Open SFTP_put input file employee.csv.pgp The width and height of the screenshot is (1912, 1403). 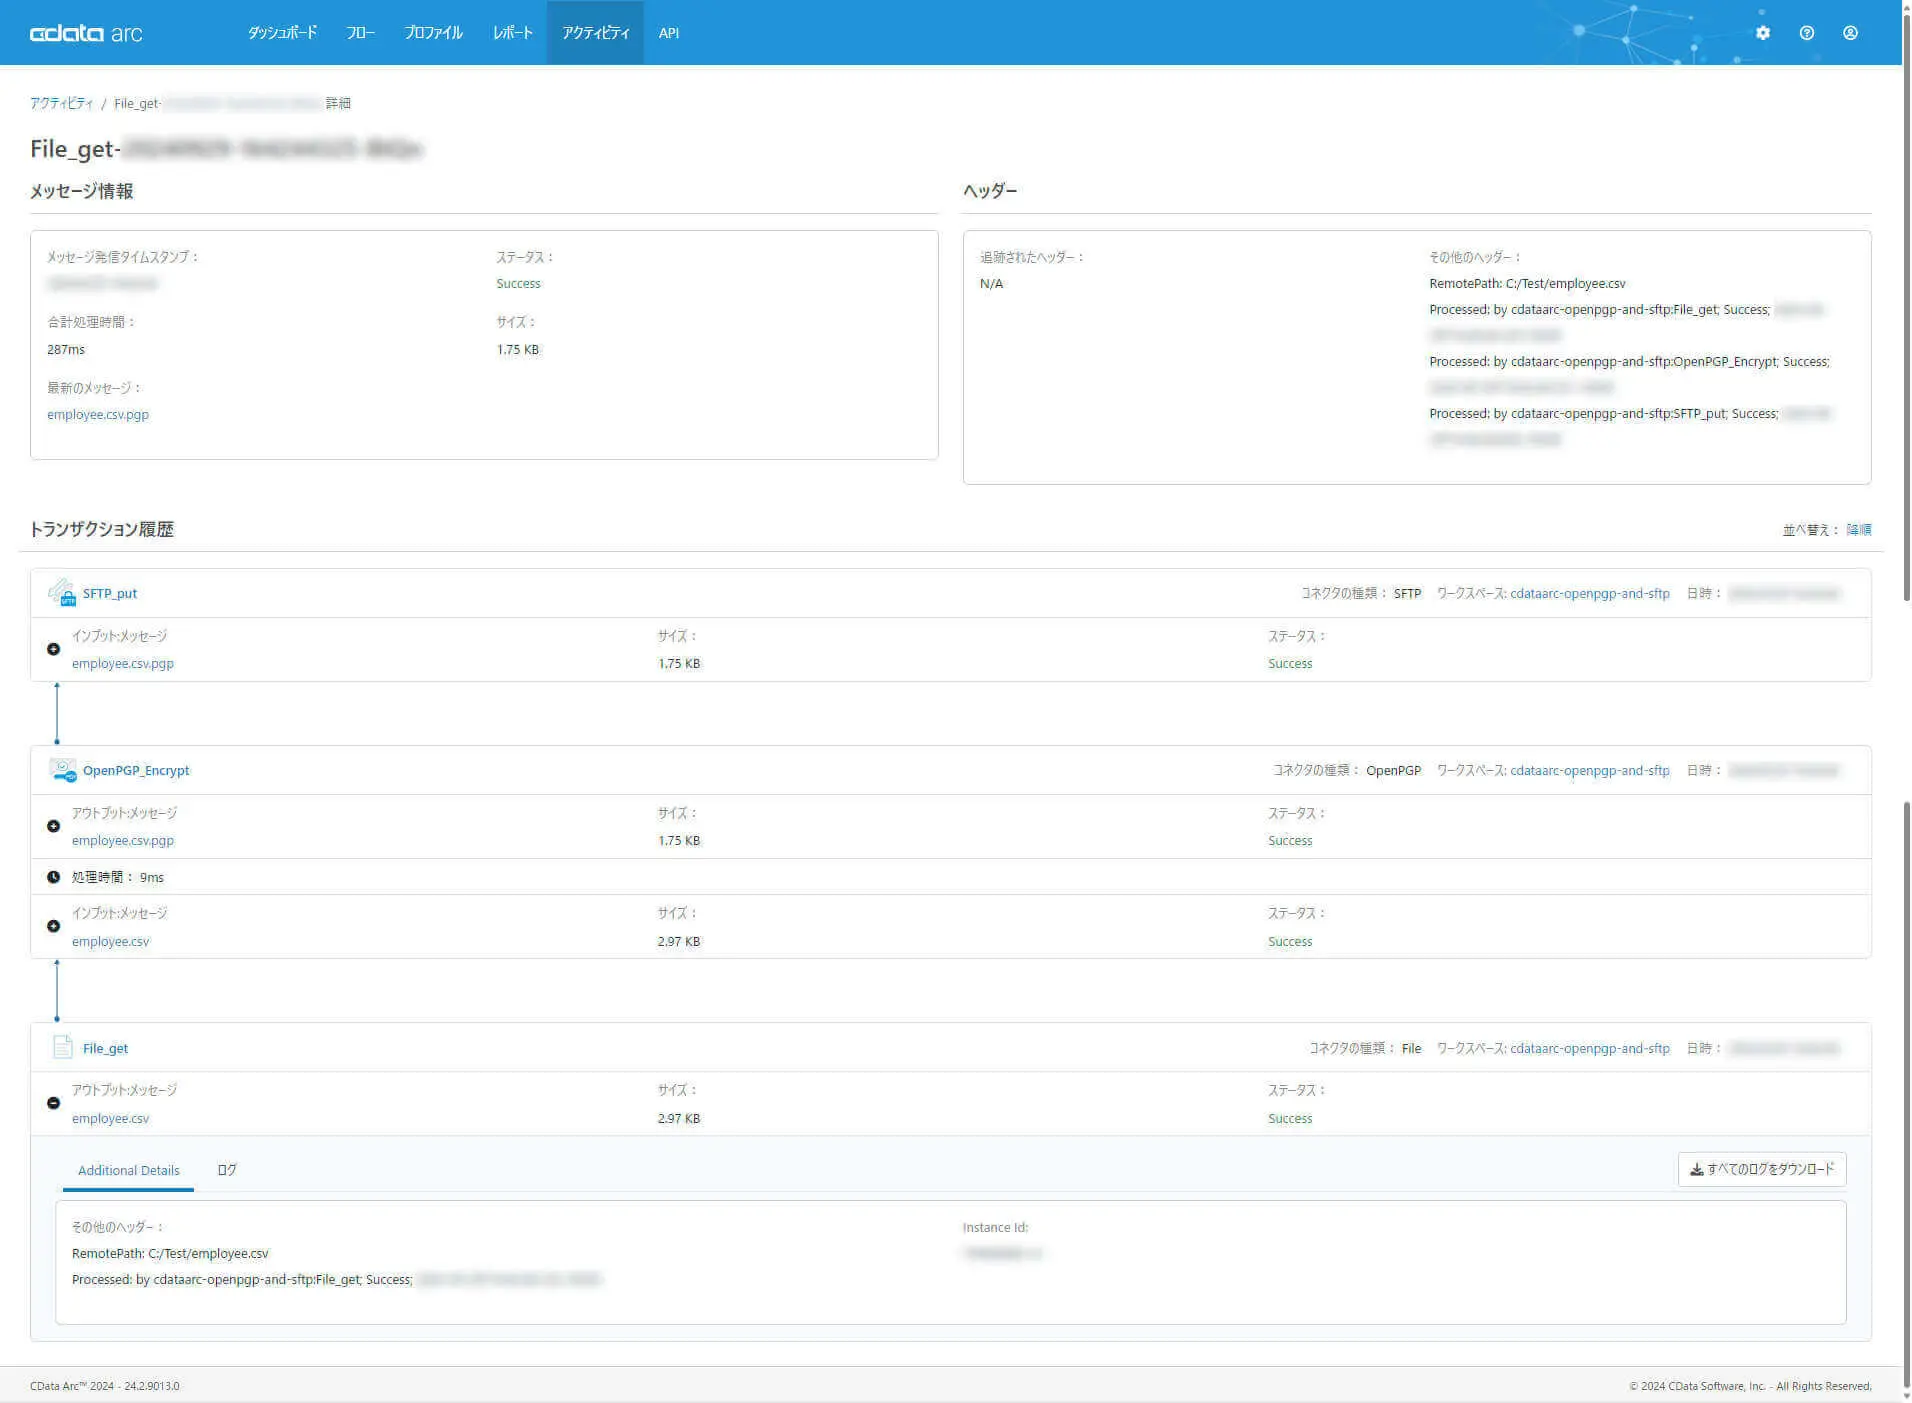point(123,663)
